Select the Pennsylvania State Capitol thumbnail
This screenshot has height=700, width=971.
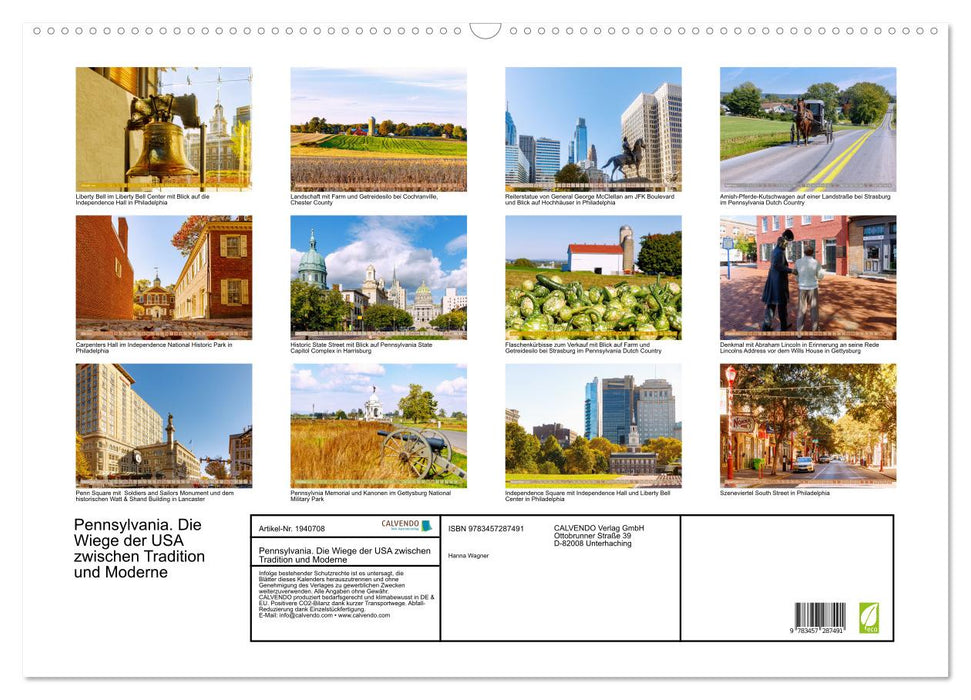378,277
